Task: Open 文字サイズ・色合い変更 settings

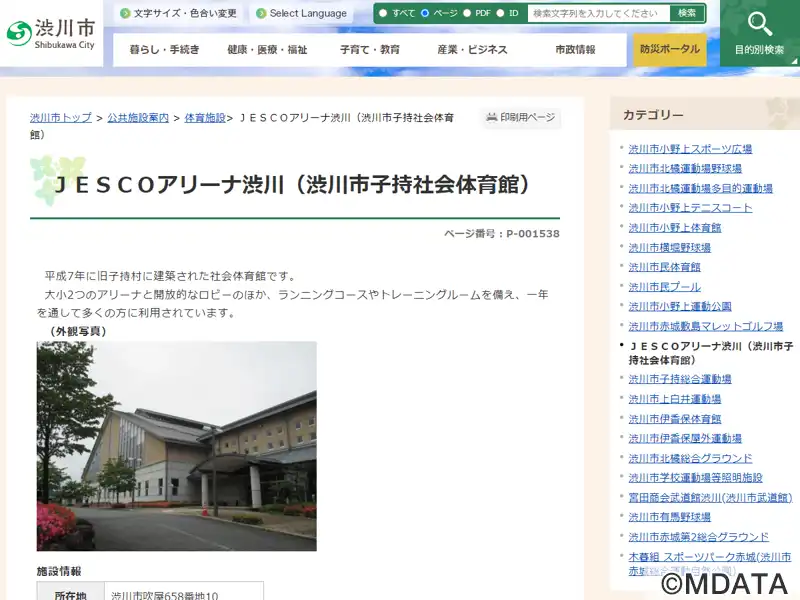Action: [179, 13]
